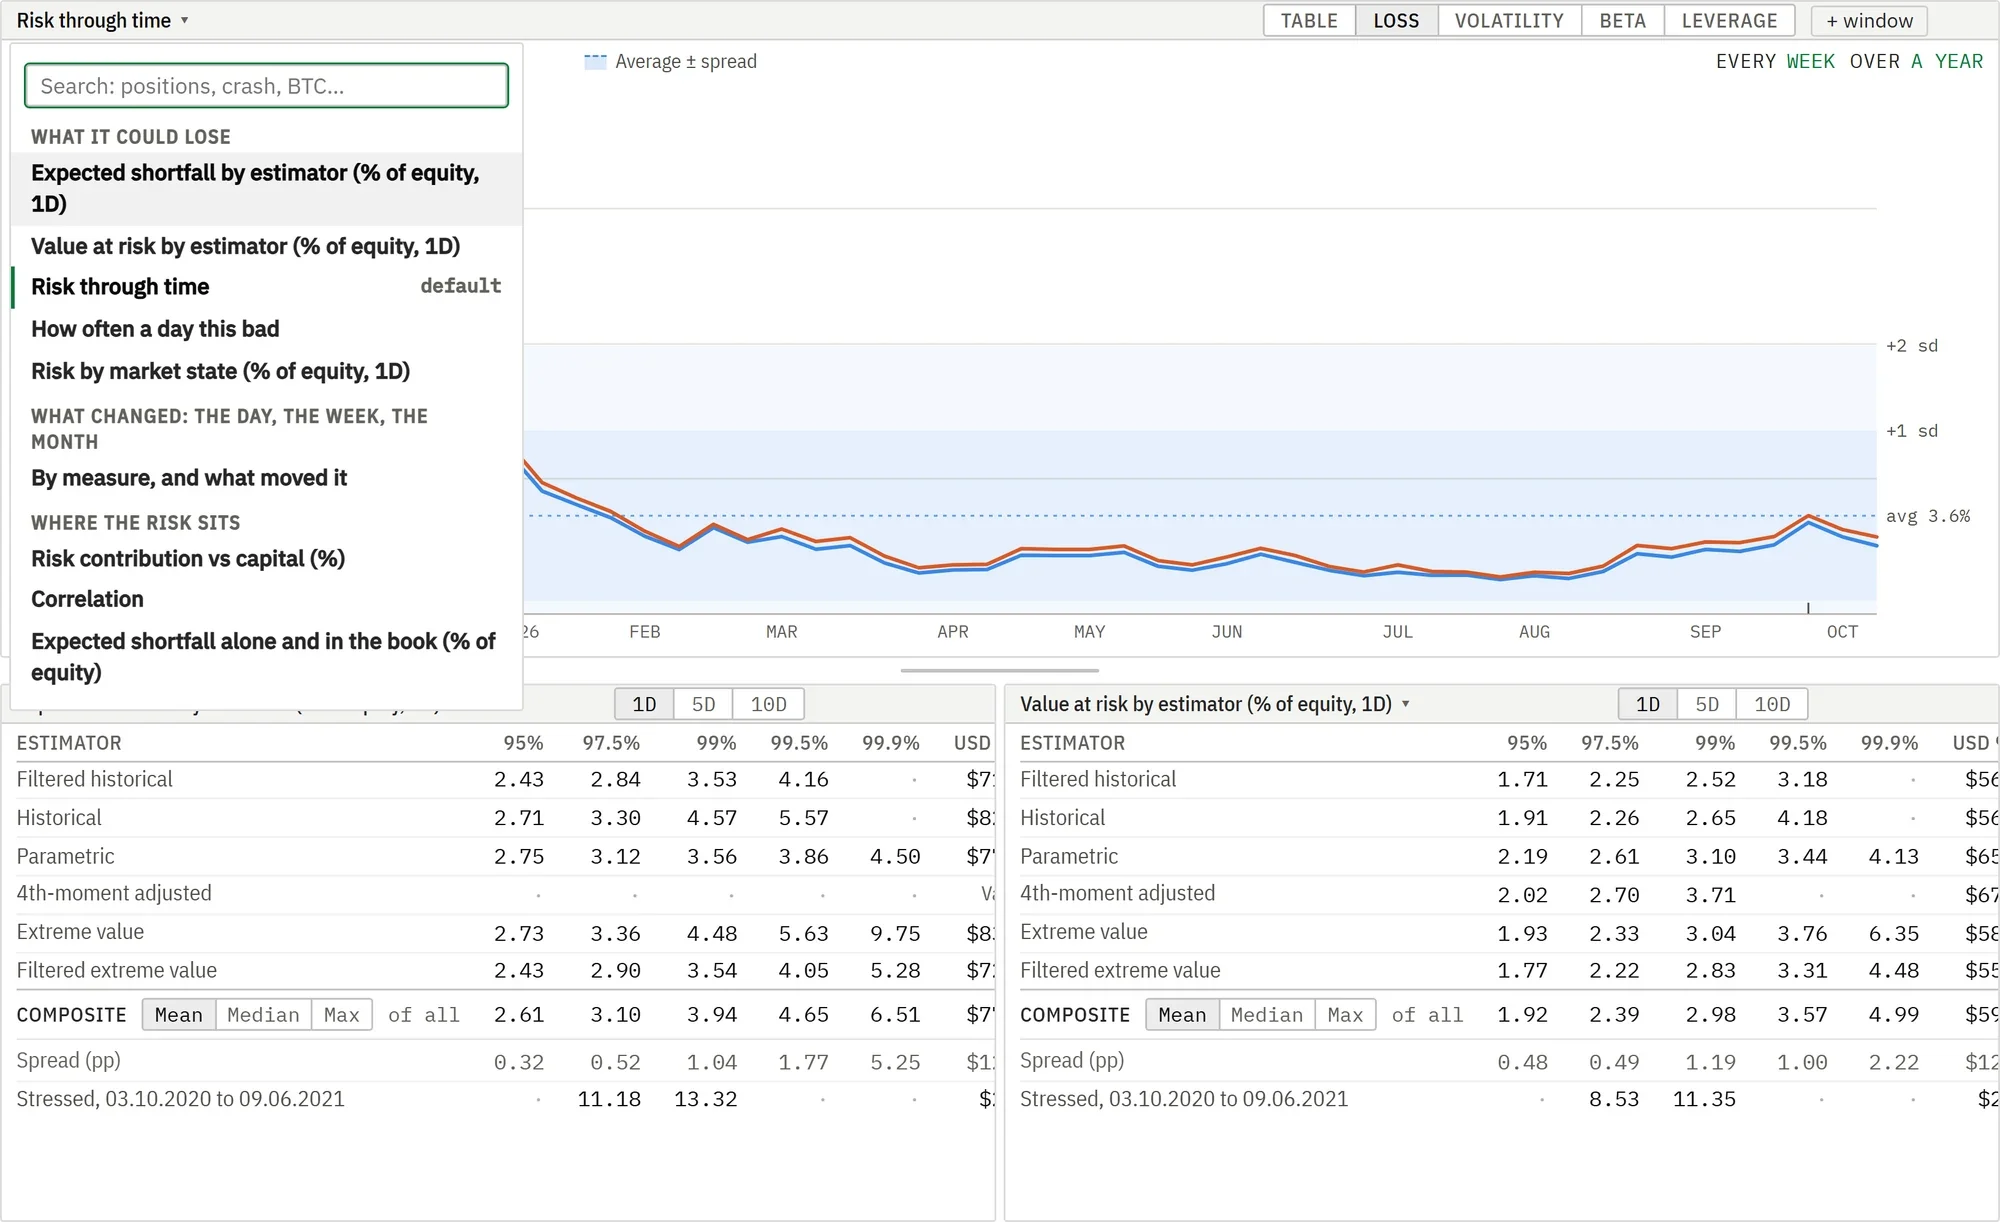Click the search positions input field

click(266, 86)
